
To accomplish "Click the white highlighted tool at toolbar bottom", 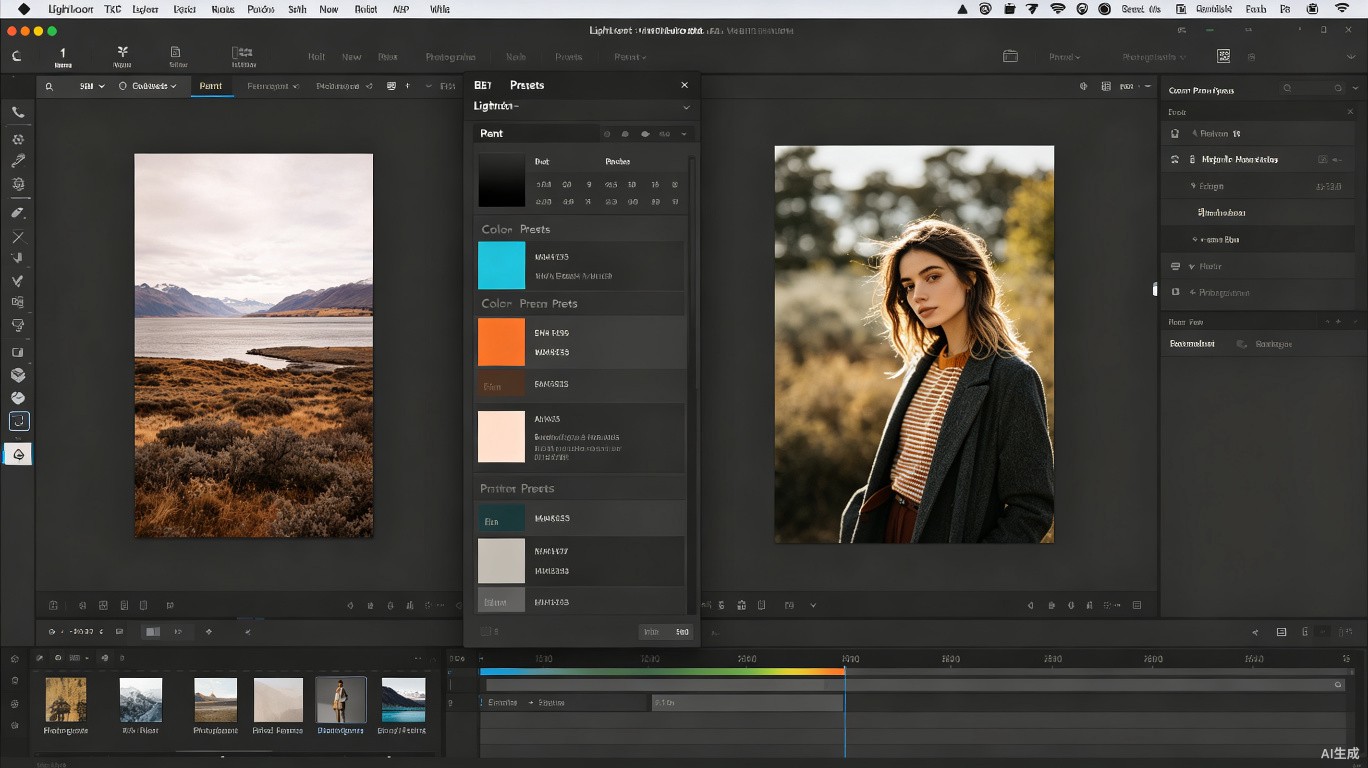I will (x=18, y=454).
